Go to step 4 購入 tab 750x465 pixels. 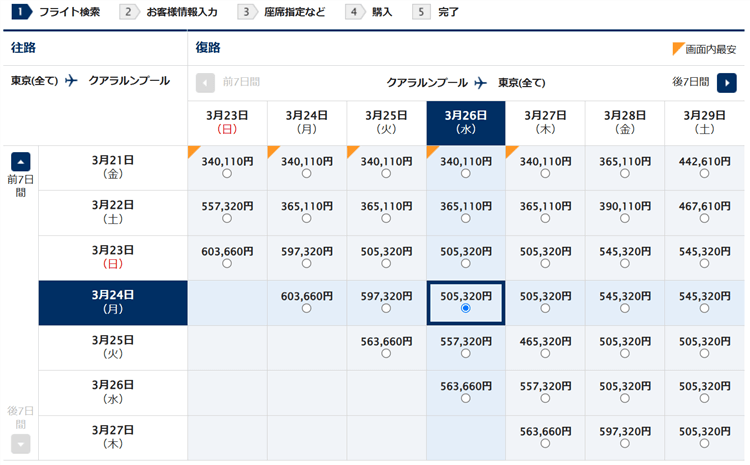tap(370, 12)
